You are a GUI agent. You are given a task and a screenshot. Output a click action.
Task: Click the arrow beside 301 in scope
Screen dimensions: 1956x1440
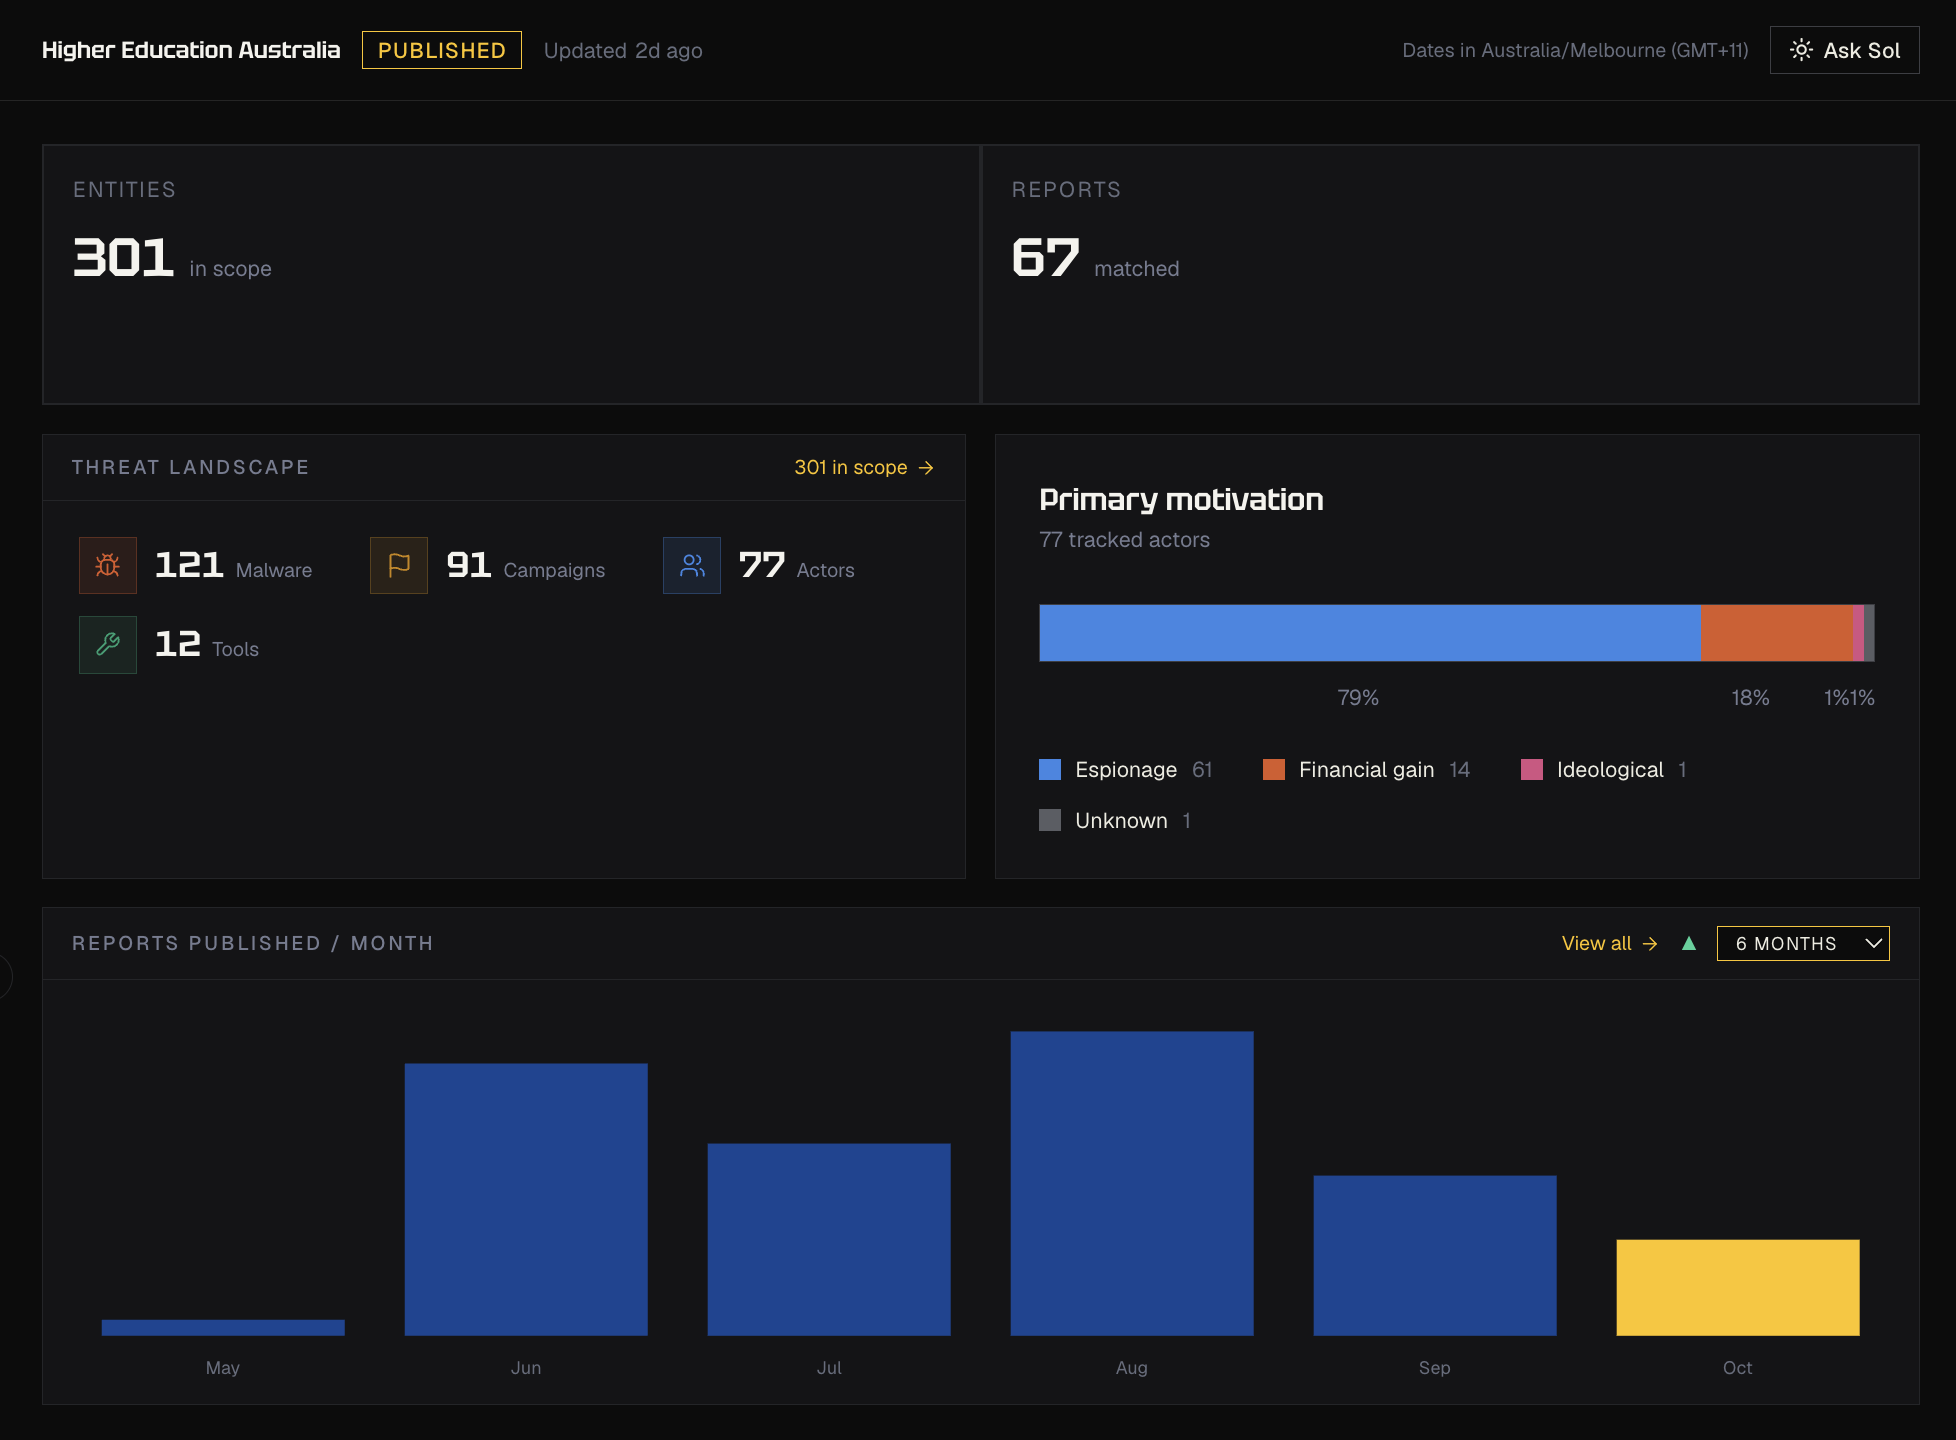click(x=926, y=468)
